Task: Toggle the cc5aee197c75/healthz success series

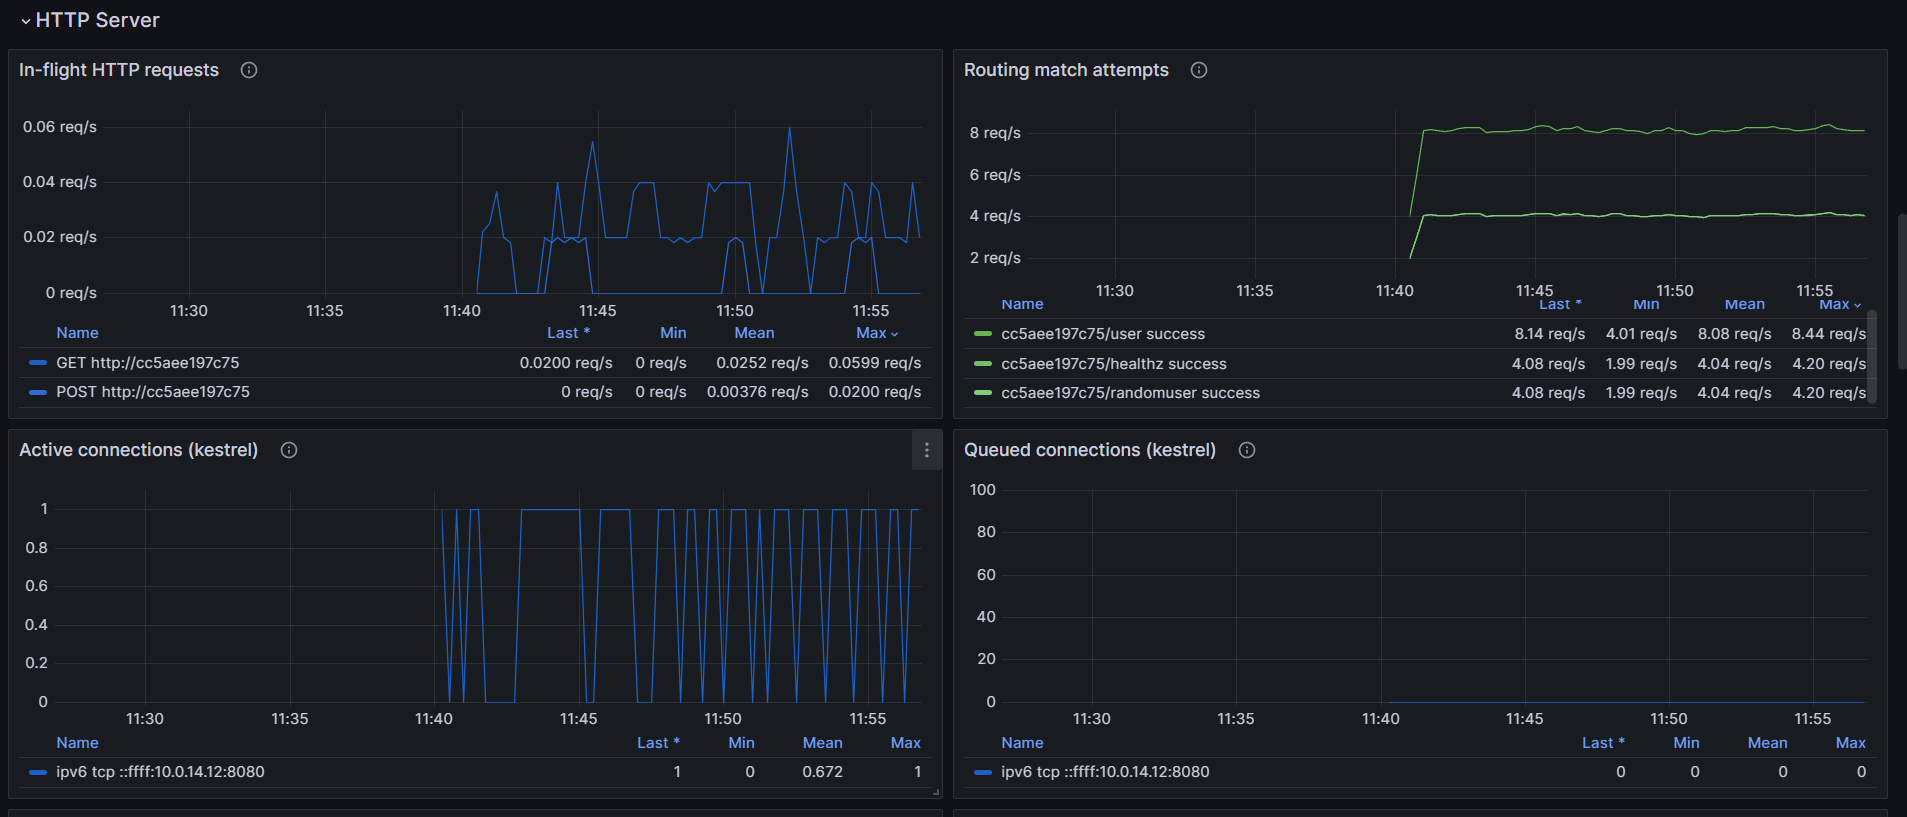Action: pyautogui.click(x=1113, y=364)
